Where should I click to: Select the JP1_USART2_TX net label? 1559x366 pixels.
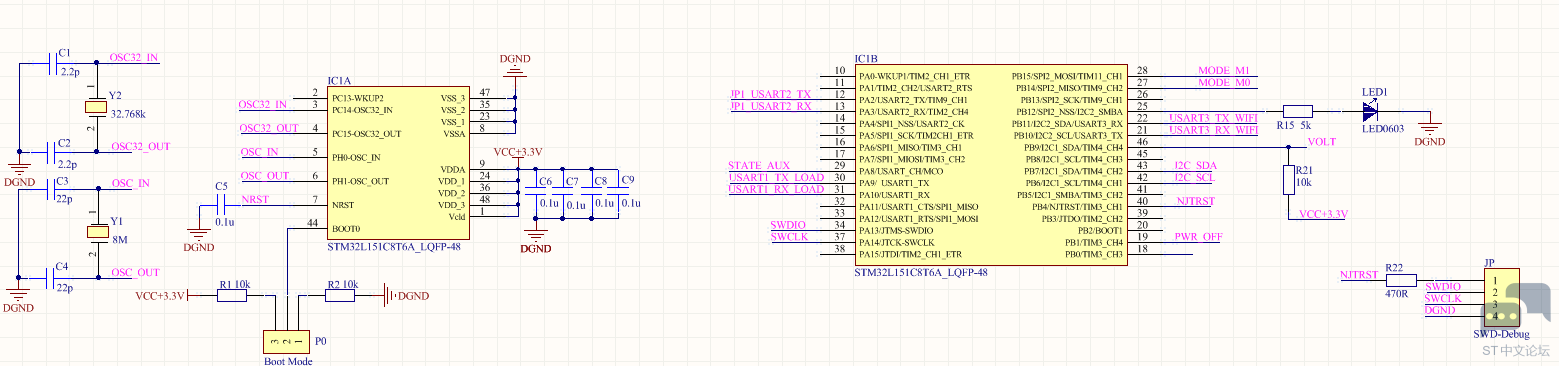pos(770,94)
